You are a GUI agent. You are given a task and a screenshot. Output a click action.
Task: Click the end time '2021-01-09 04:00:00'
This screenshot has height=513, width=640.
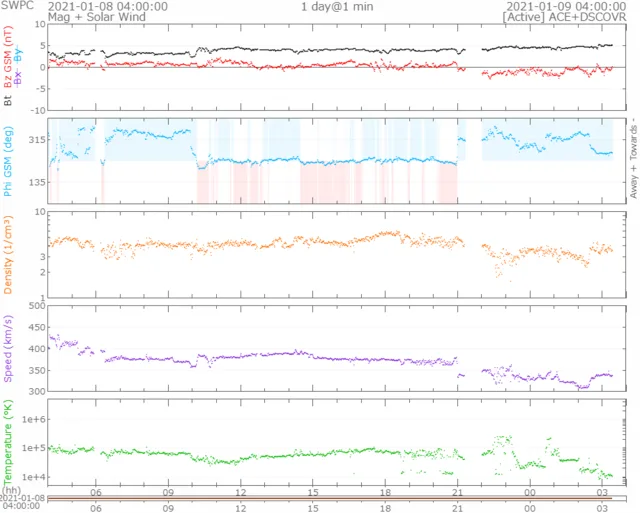(x=566, y=7)
